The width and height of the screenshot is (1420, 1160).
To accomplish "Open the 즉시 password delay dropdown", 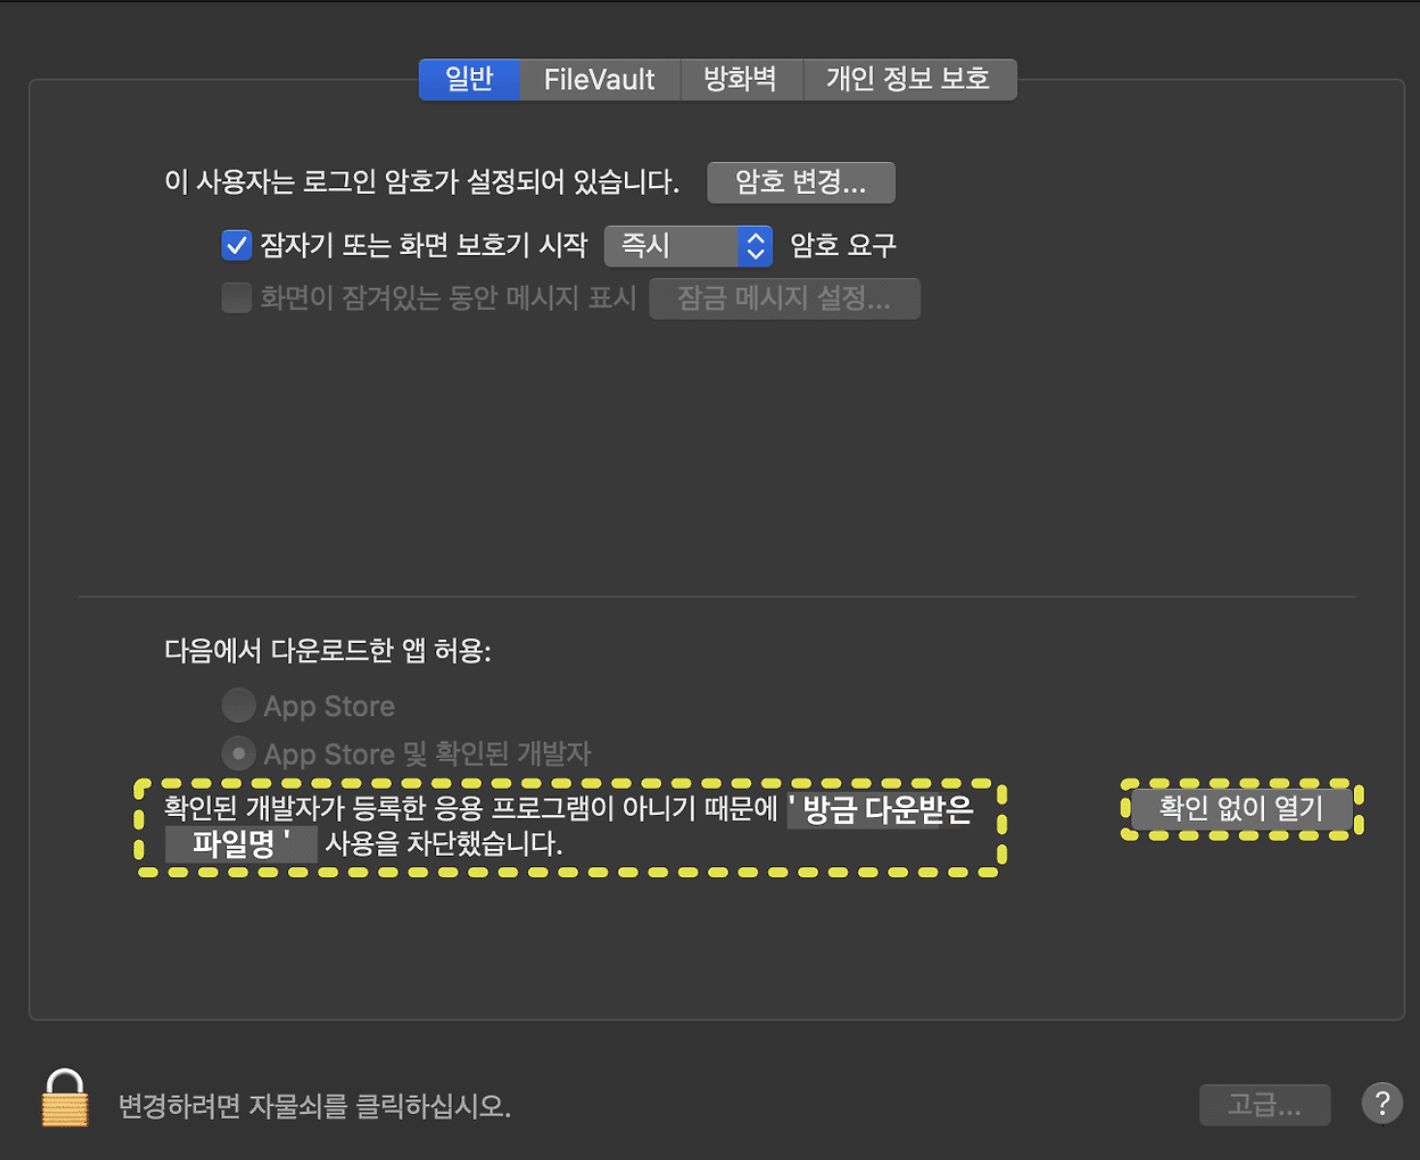I will pyautogui.click(x=688, y=246).
